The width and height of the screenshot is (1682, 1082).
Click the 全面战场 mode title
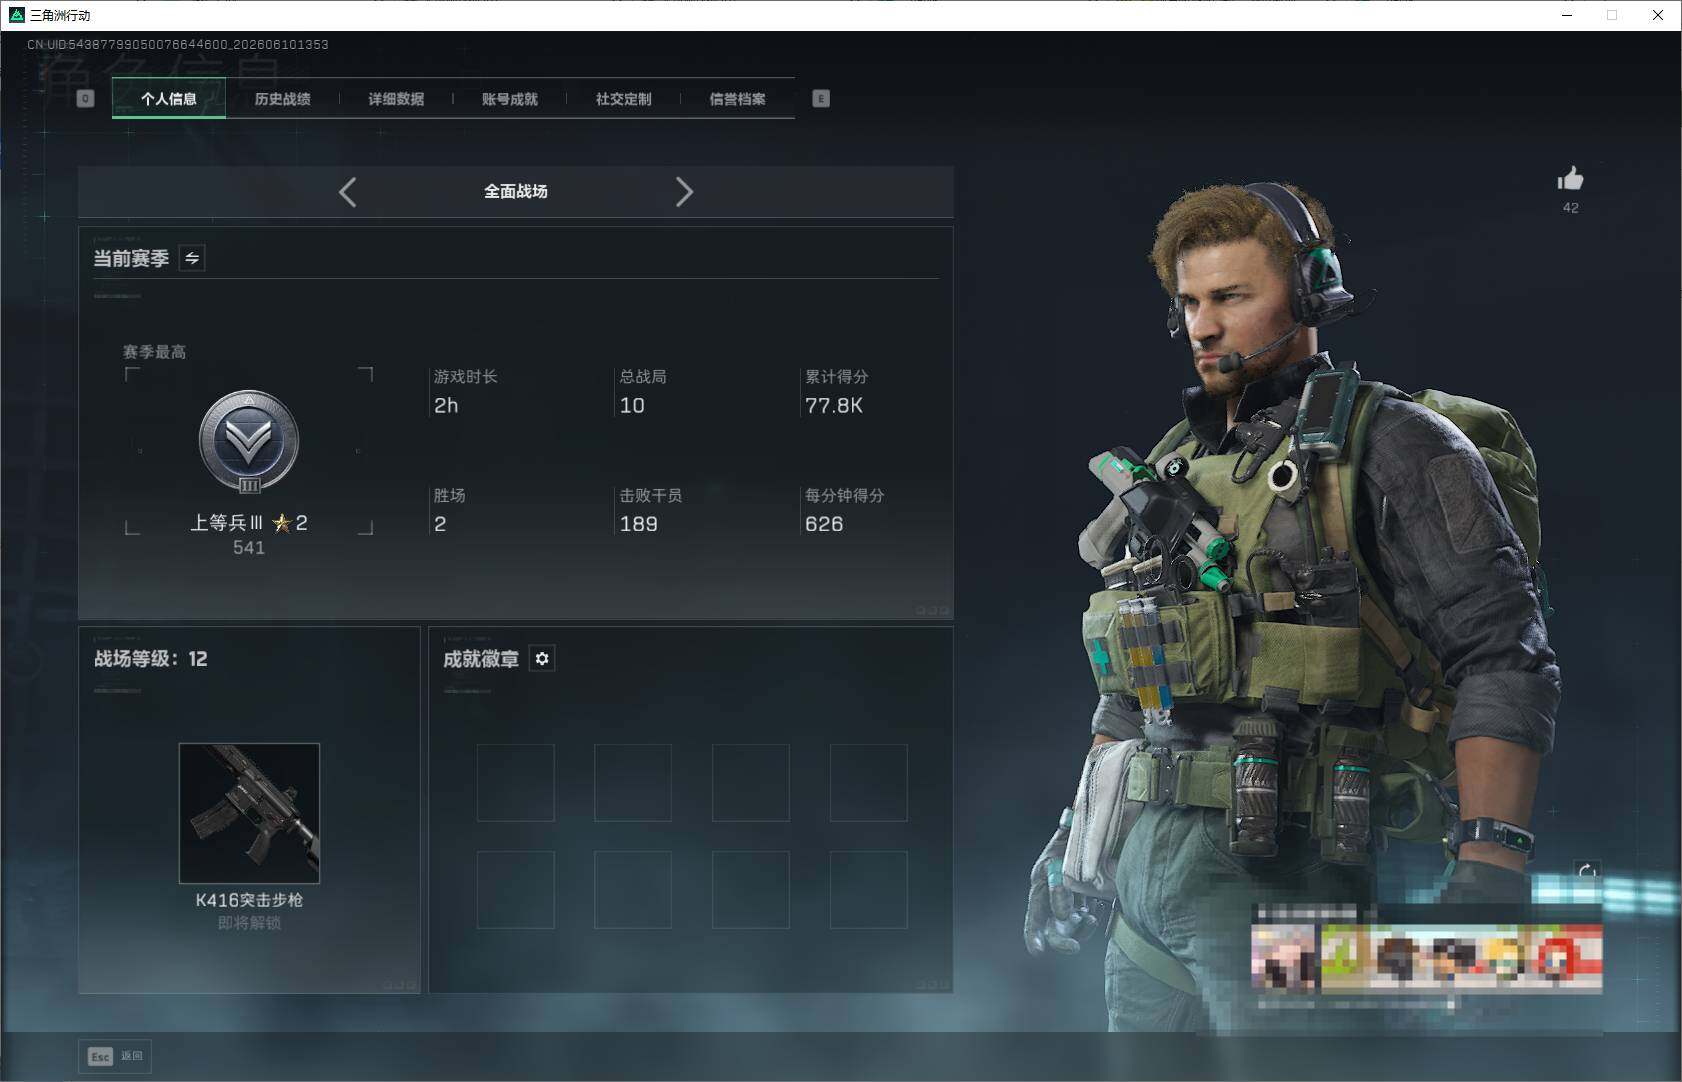point(516,191)
